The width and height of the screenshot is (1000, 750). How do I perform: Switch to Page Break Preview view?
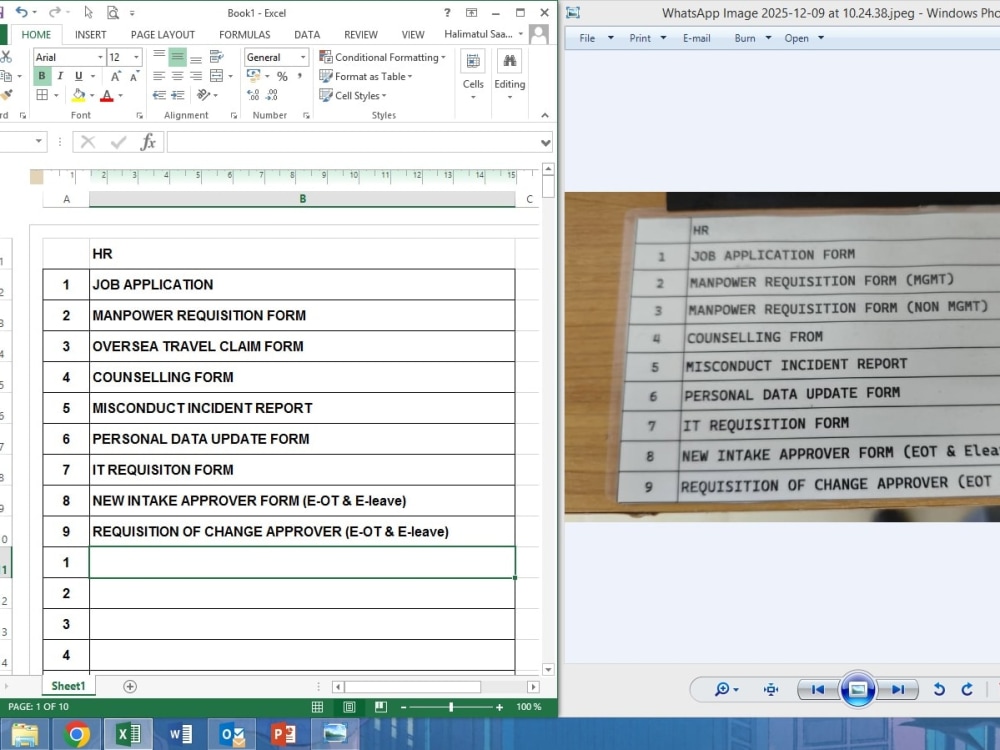click(381, 707)
